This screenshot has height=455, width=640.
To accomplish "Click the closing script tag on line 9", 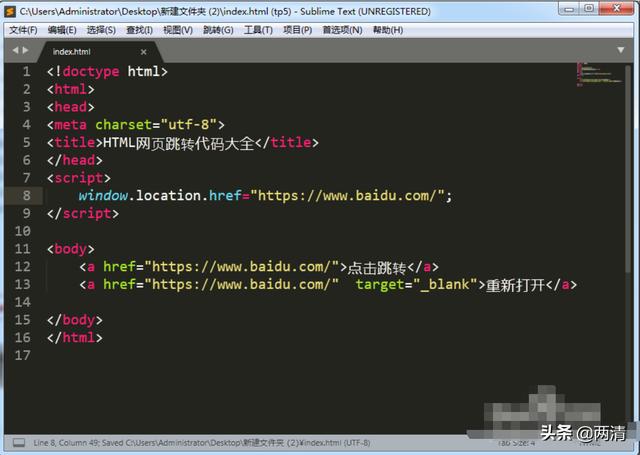I will pyautogui.click(x=83, y=213).
